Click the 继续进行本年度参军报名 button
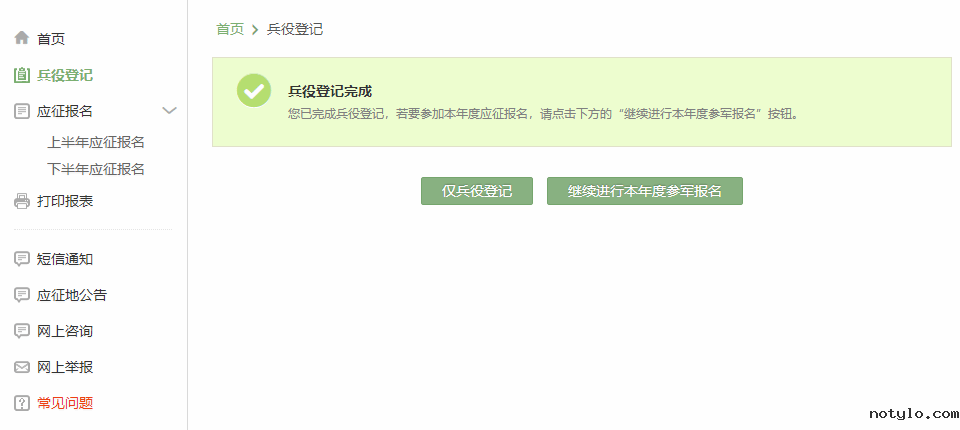Screen dimensions: 960x430 645,191
